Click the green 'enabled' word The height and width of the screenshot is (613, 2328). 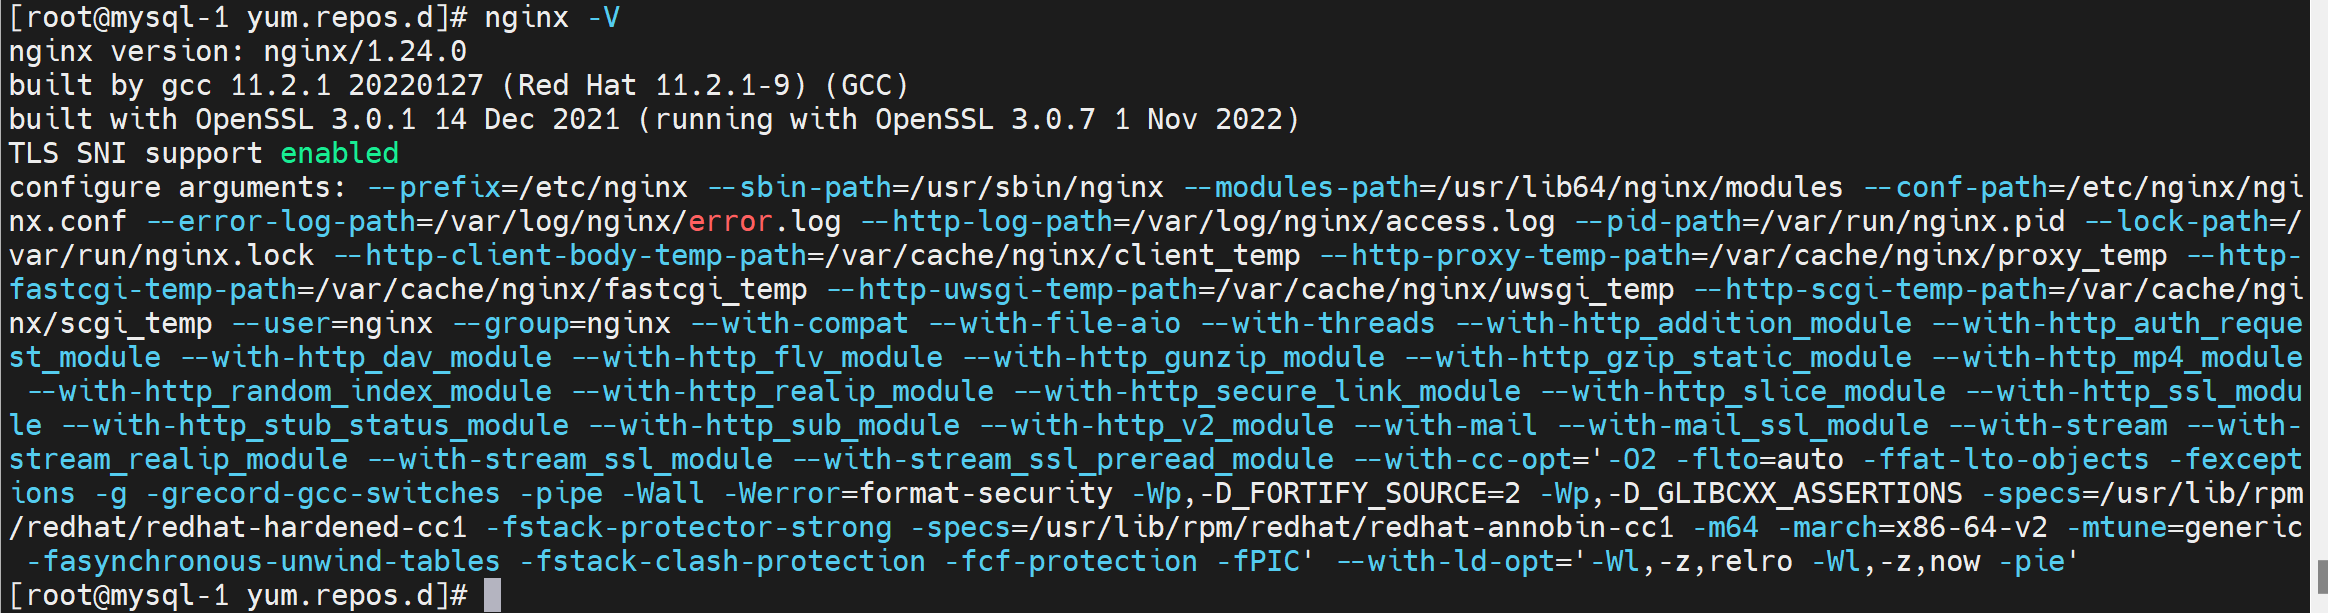339,153
